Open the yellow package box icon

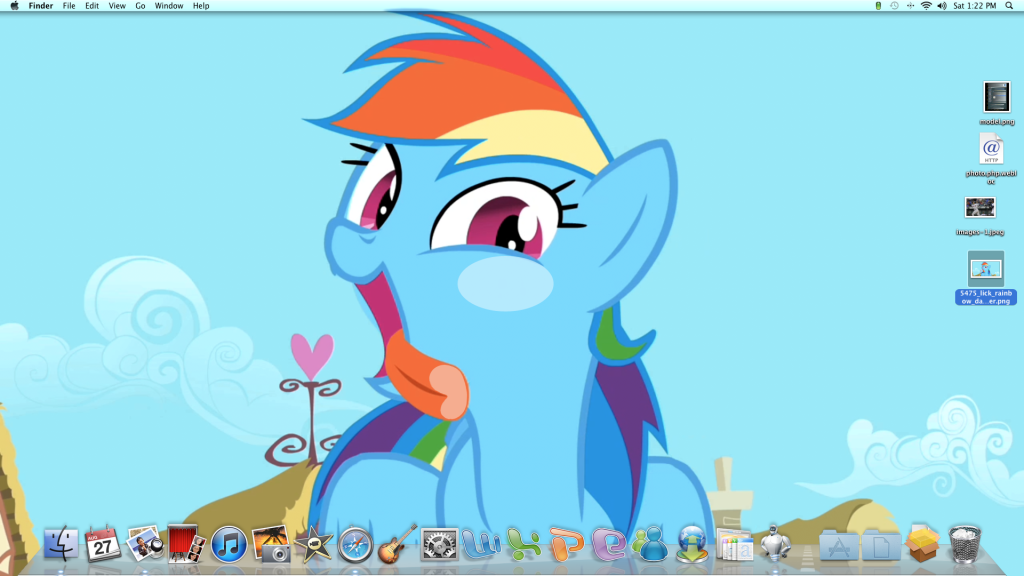[923, 543]
